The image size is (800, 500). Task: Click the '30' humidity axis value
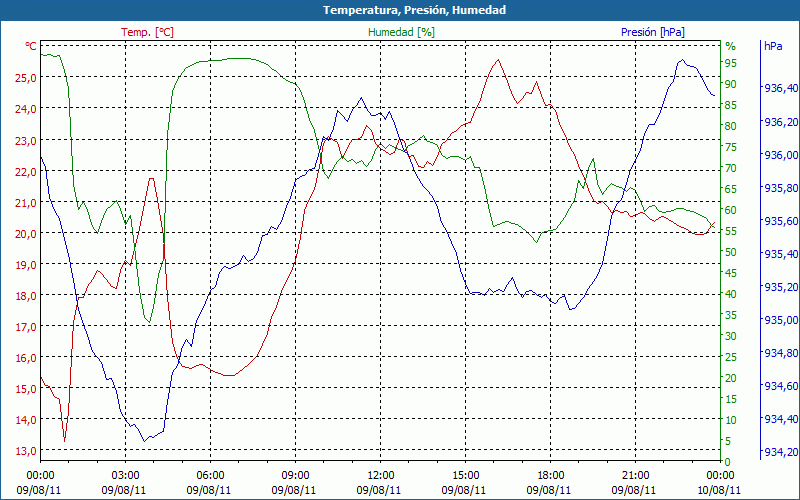[x=731, y=336]
